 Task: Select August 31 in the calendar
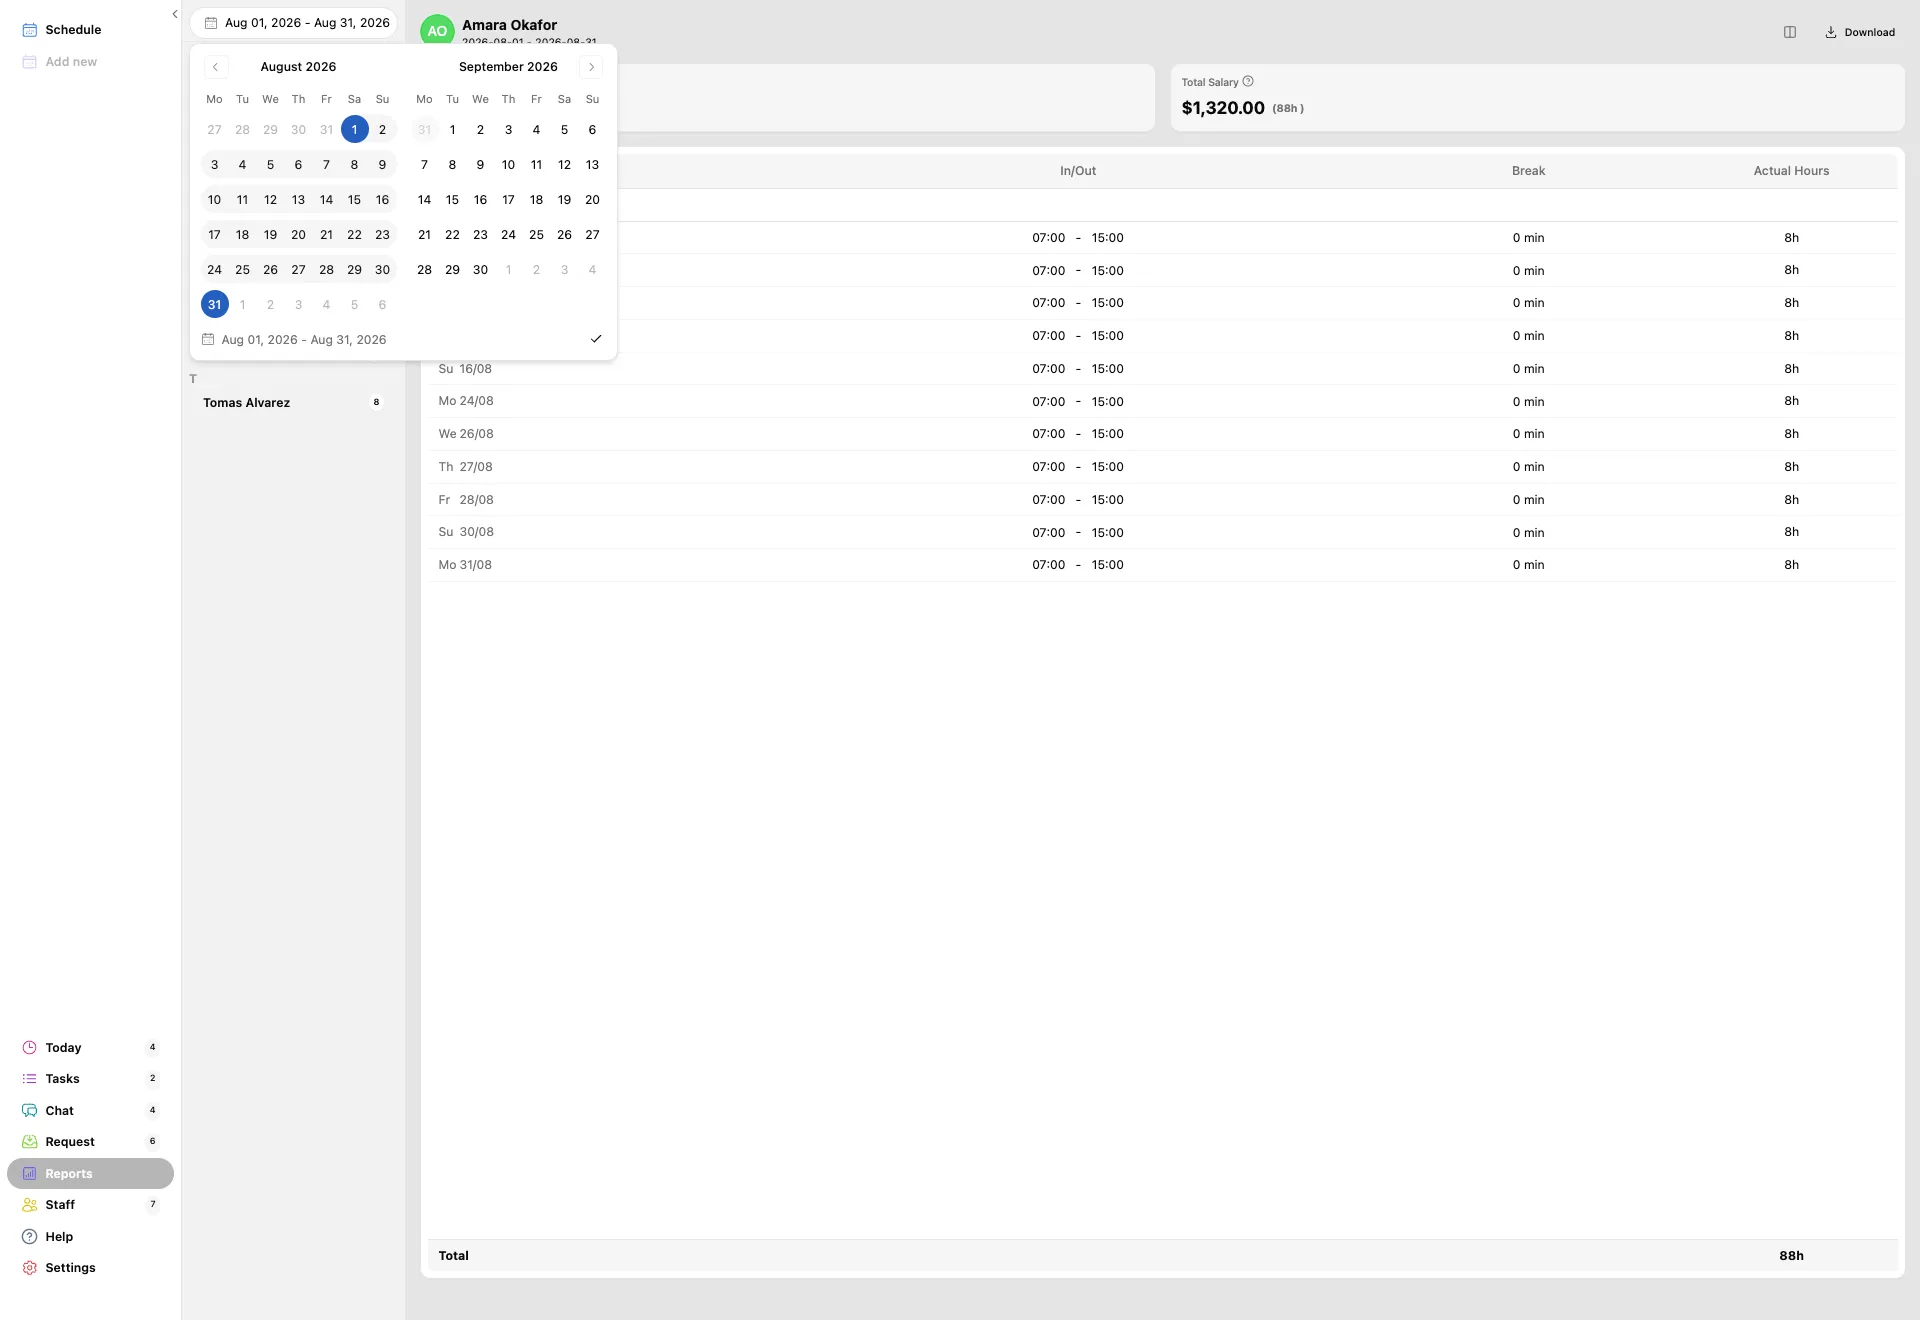(x=214, y=305)
